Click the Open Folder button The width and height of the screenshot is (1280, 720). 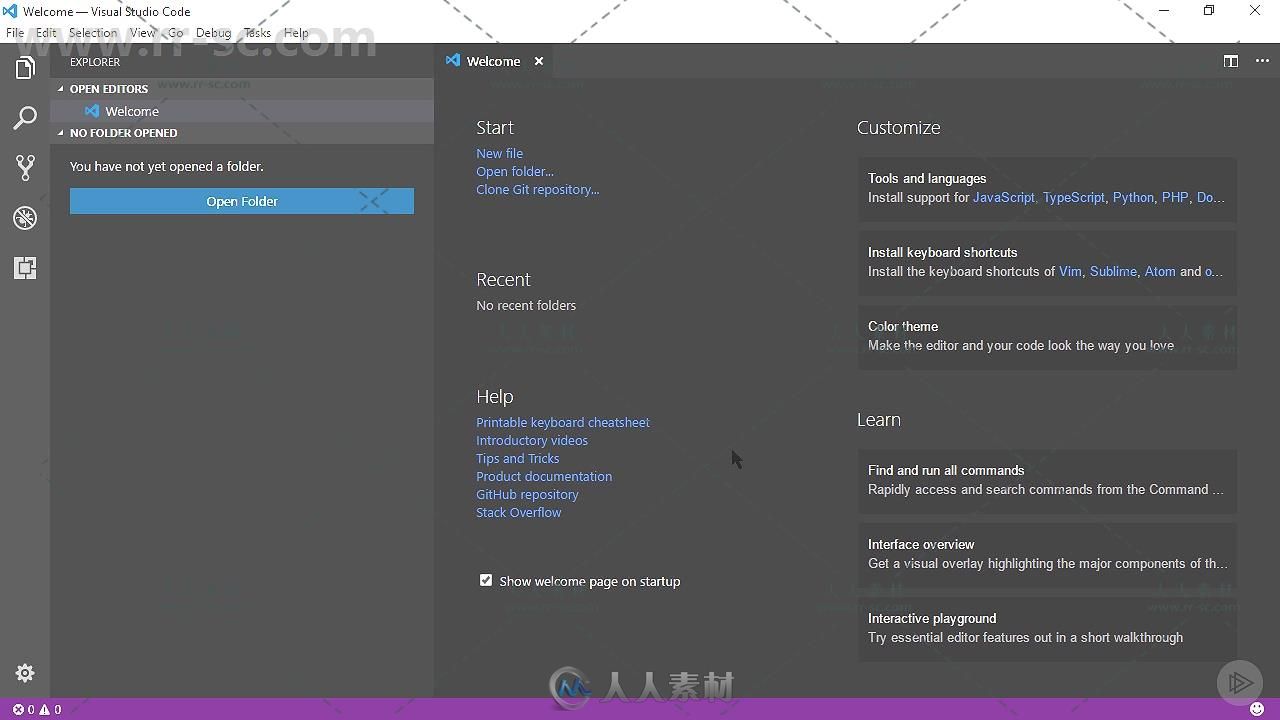tap(242, 201)
